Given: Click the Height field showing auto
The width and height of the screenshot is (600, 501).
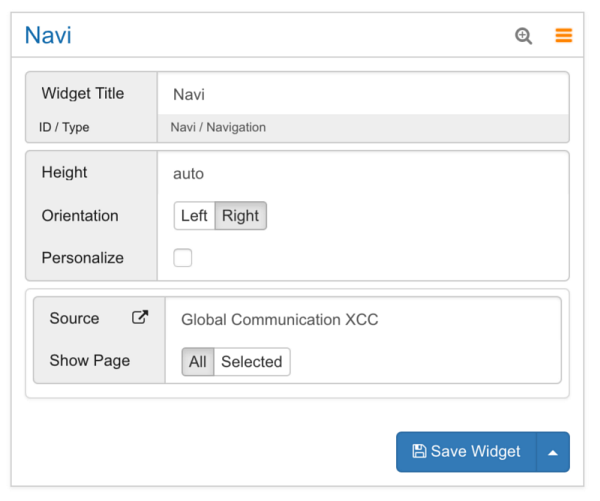Looking at the screenshot, I should pos(362,173).
